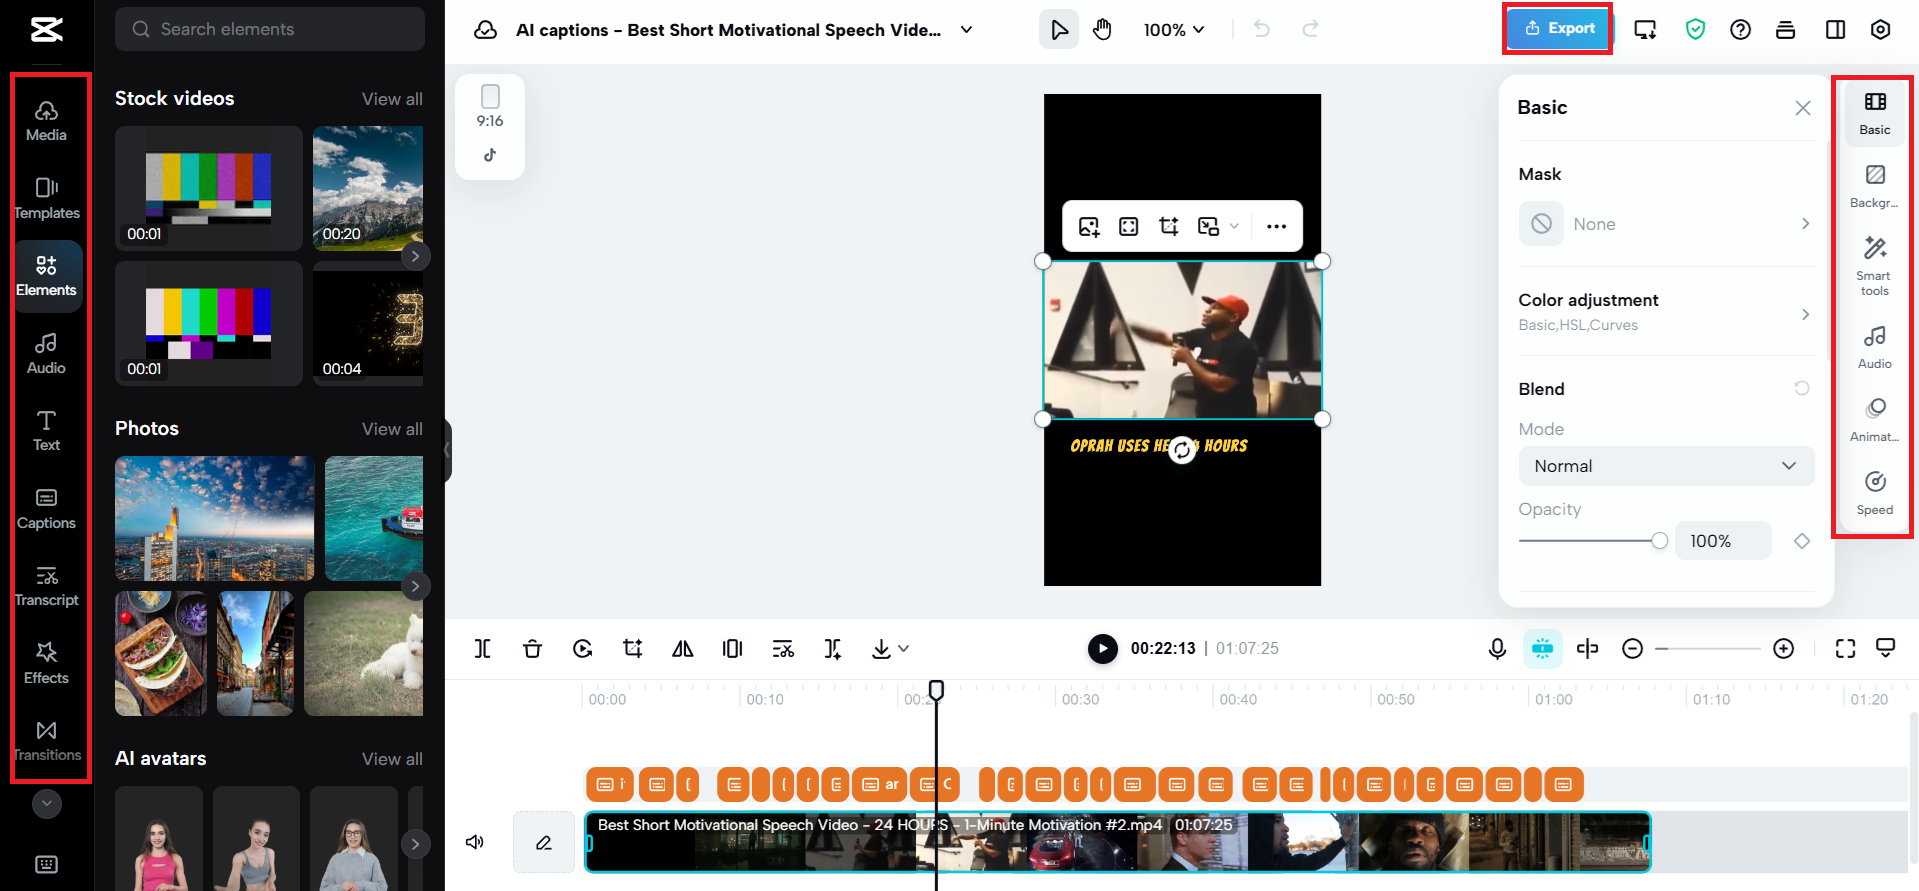
Task: Adjust the Opacity slider
Action: 1593,541
